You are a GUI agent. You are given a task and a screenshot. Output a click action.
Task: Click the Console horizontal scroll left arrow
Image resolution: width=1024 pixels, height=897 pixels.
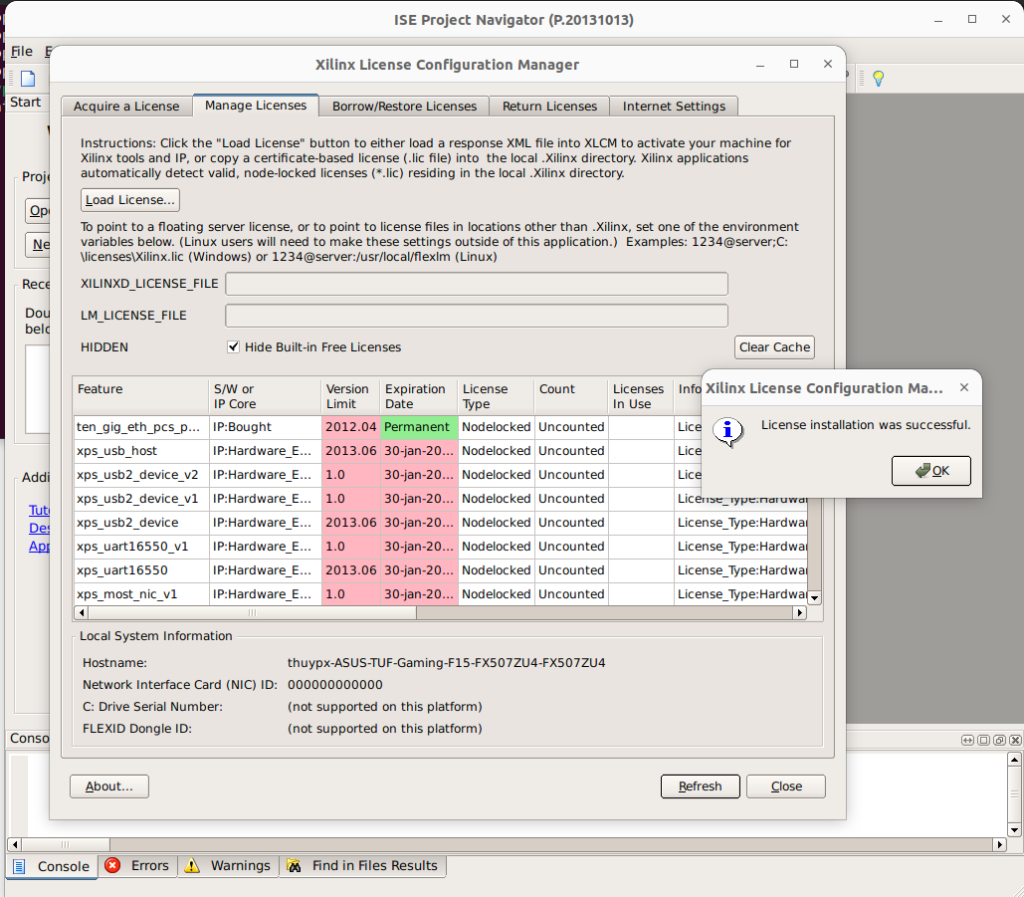click(x=14, y=844)
